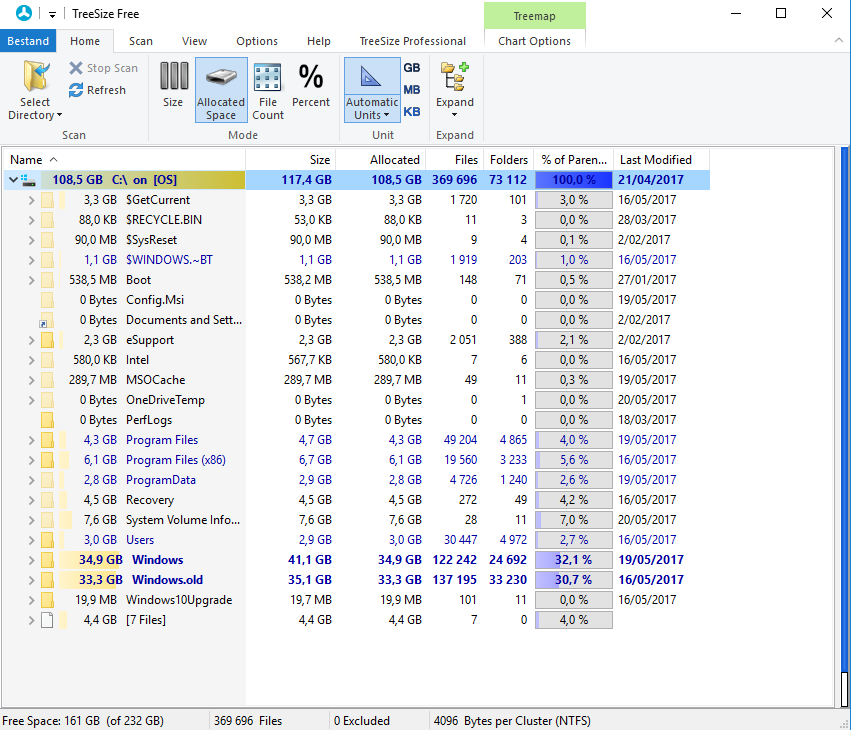Click the 100,0 % root percent bar

pos(574,180)
